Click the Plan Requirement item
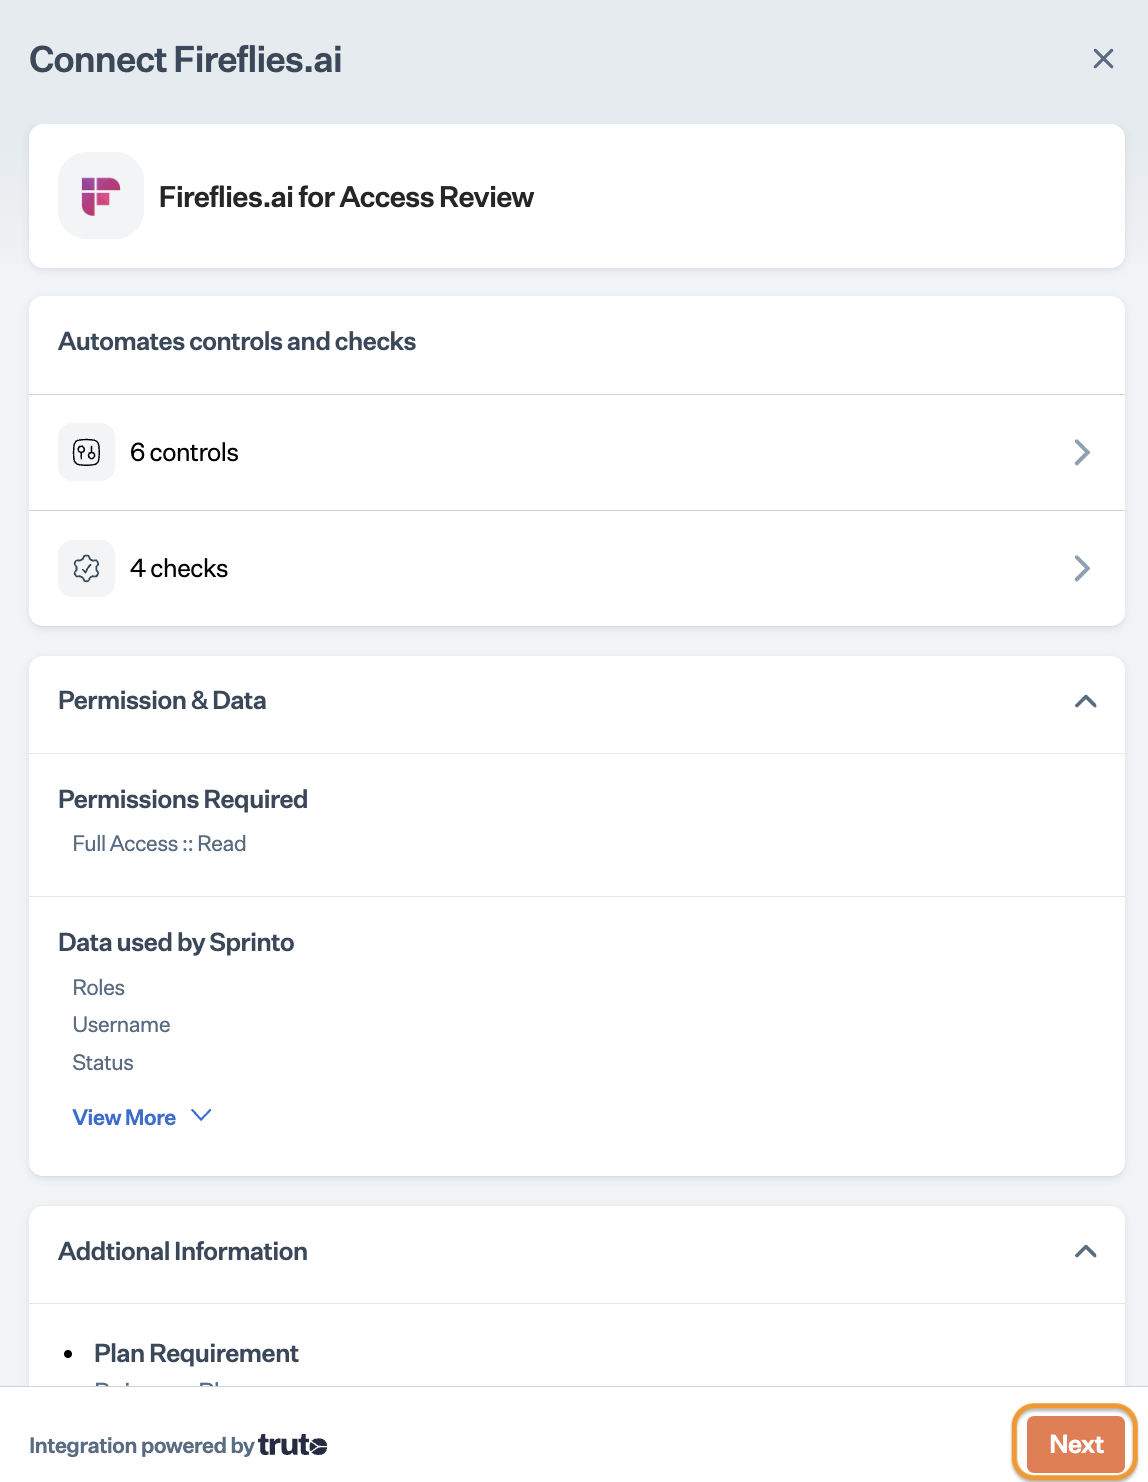Viewport: 1148px width, 1482px height. (196, 1353)
